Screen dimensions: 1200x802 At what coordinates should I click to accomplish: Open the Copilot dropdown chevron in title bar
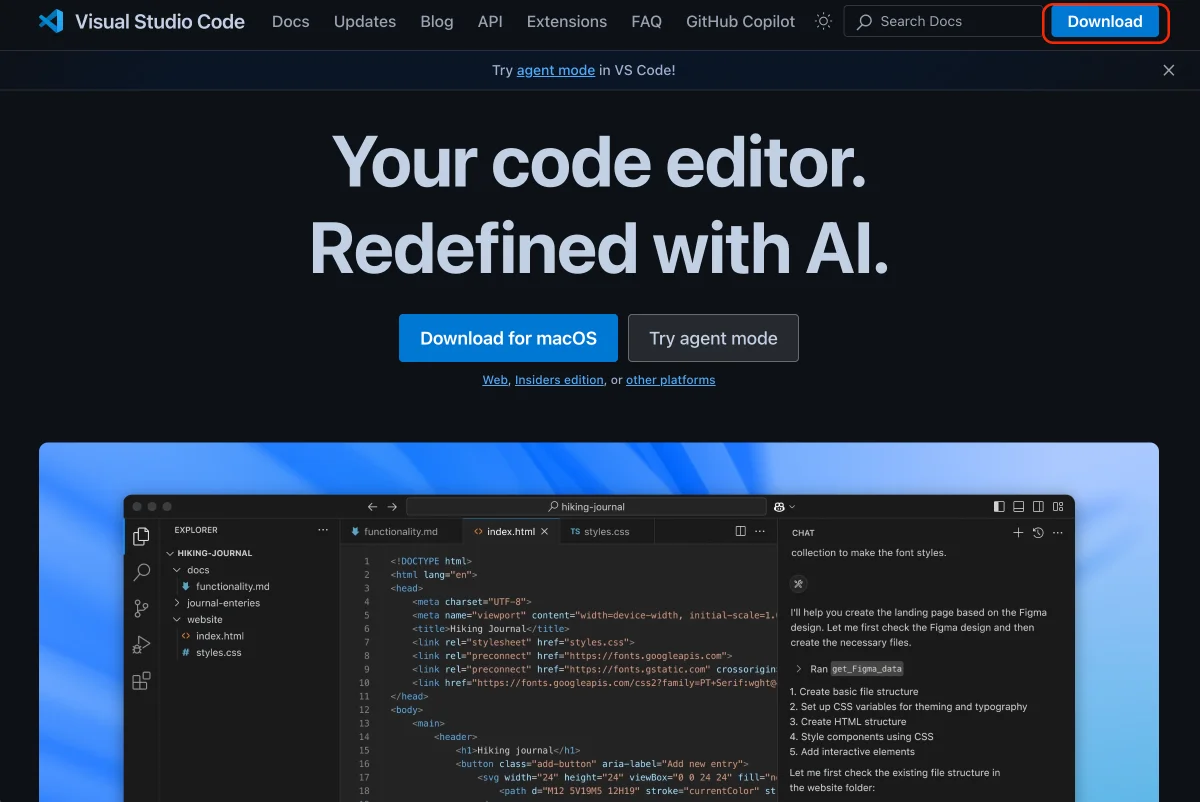click(792, 507)
